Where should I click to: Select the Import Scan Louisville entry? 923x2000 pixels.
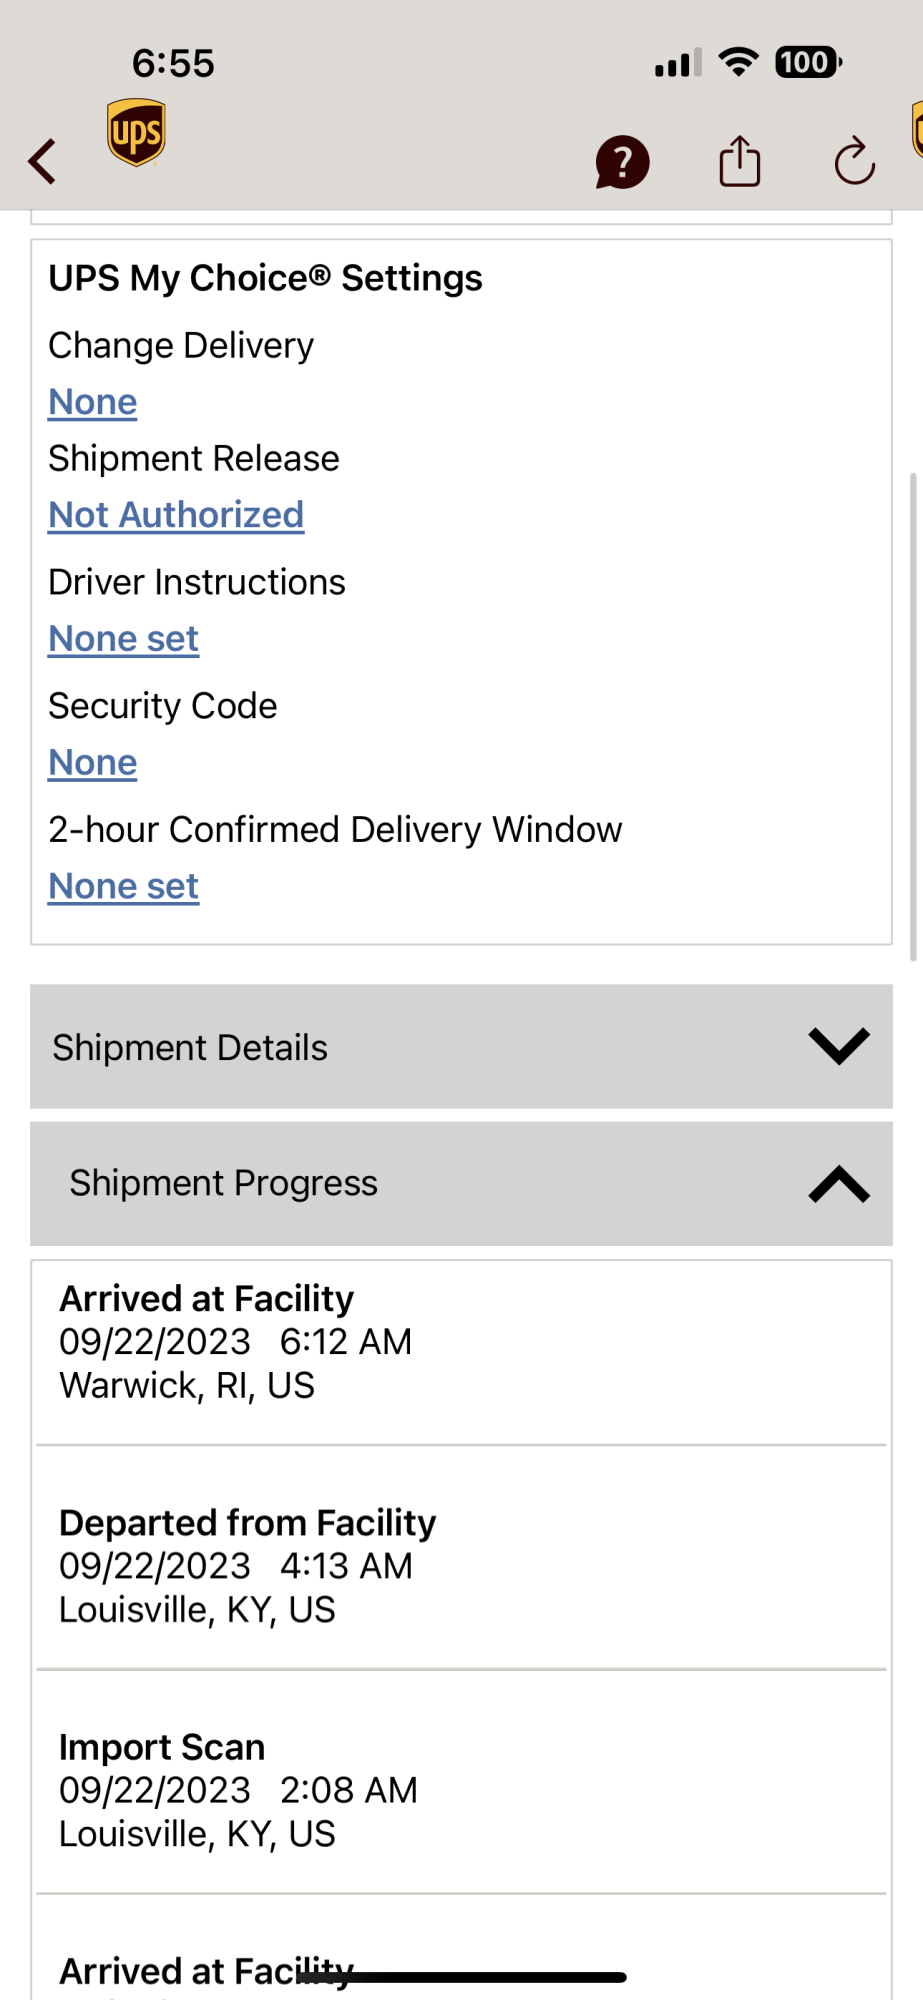coord(460,1790)
